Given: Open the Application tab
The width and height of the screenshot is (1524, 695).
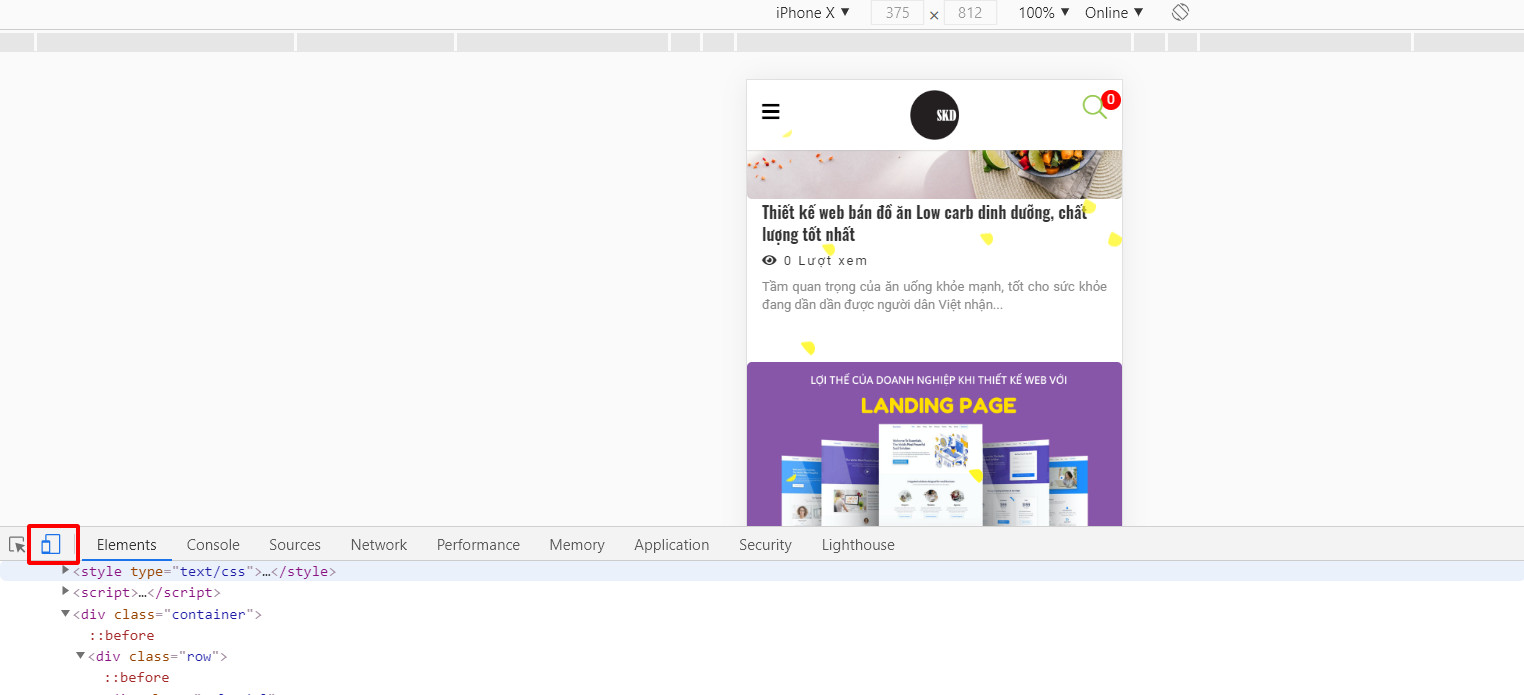Looking at the screenshot, I should pyautogui.click(x=672, y=545).
